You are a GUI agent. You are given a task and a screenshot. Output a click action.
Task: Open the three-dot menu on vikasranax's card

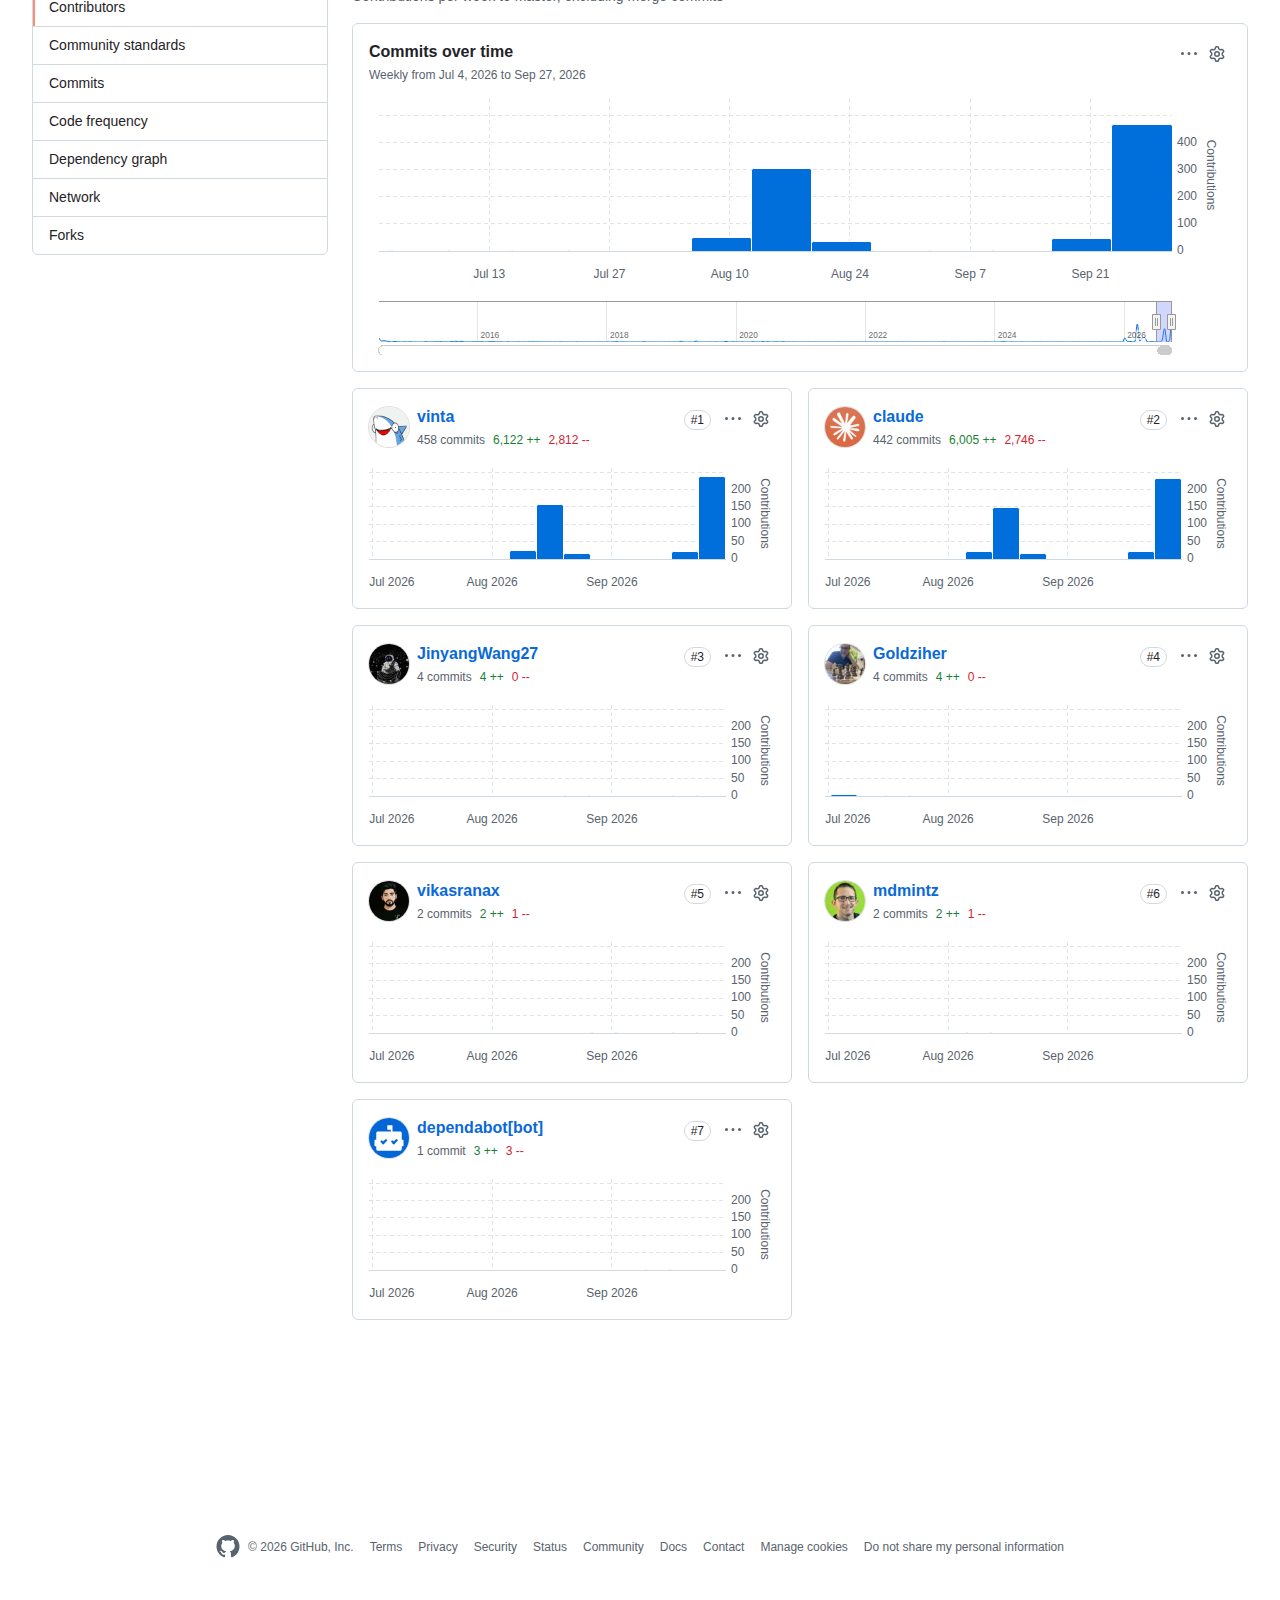[733, 893]
